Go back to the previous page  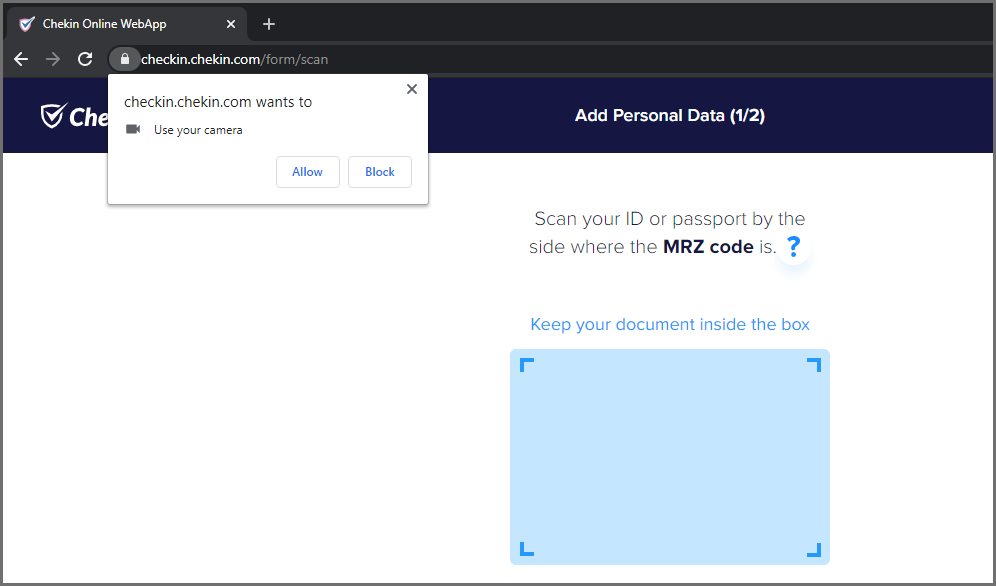point(21,59)
